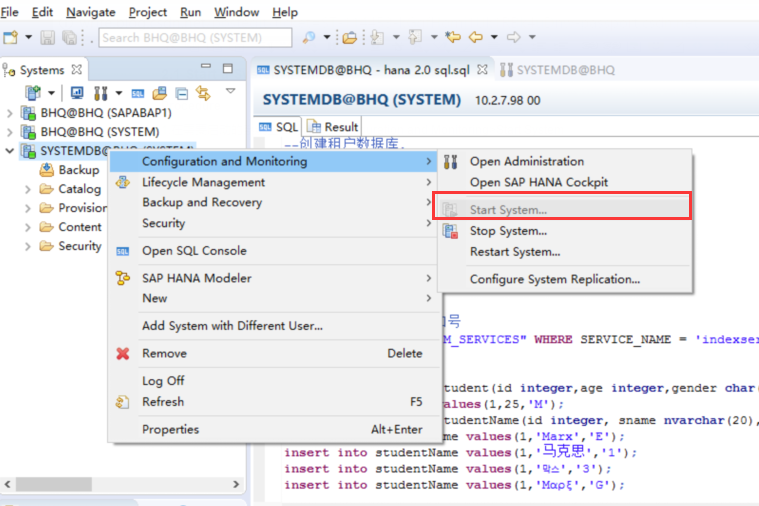Click the Previous Annotation toolbar icon
This screenshot has width=759, height=506.
[415, 37]
